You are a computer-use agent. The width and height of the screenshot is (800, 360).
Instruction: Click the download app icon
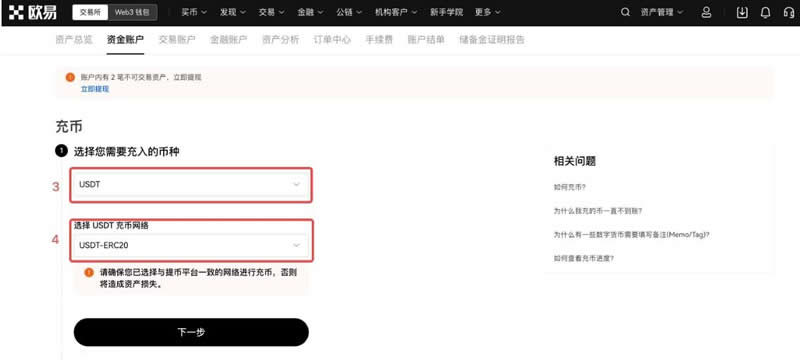[742, 12]
